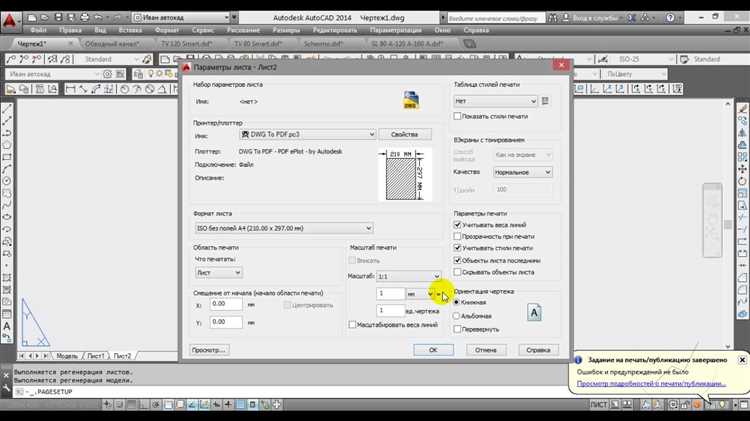Open the мм units dropdown
Screen dimensions: 750x421
coord(420,294)
